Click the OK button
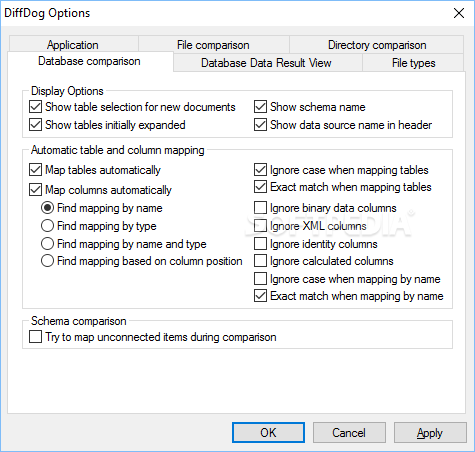The height and width of the screenshot is (452, 475). pos(268,433)
